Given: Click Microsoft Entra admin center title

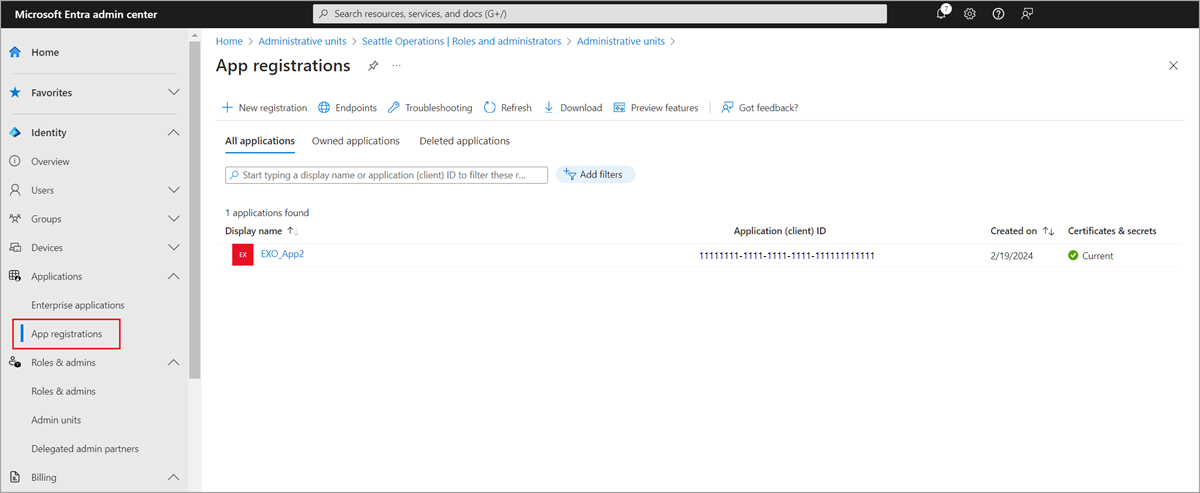Looking at the screenshot, I should [x=86, y=14].
